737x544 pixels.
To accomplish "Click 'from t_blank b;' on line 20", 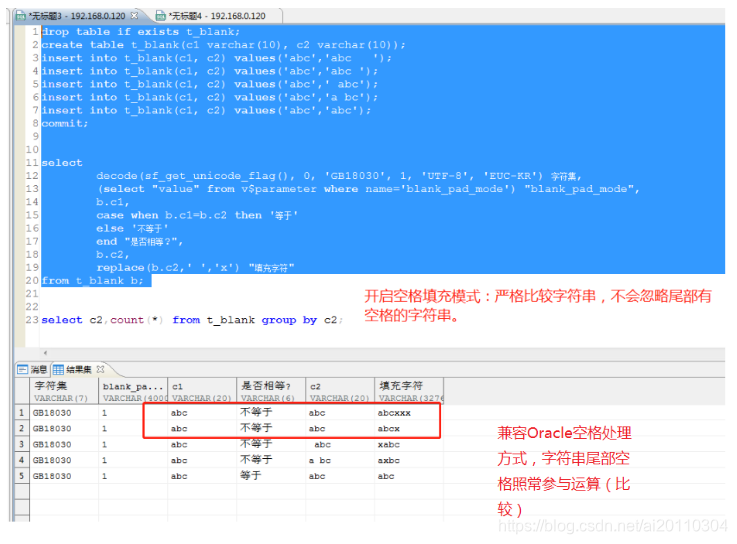I will (92, 281).
